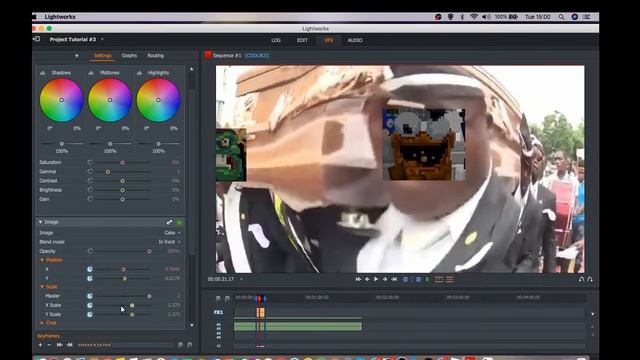Open the timecode dropdown arrow by 00:00:21.17
The image size is (640, 360).
click(x=241, y=279)
